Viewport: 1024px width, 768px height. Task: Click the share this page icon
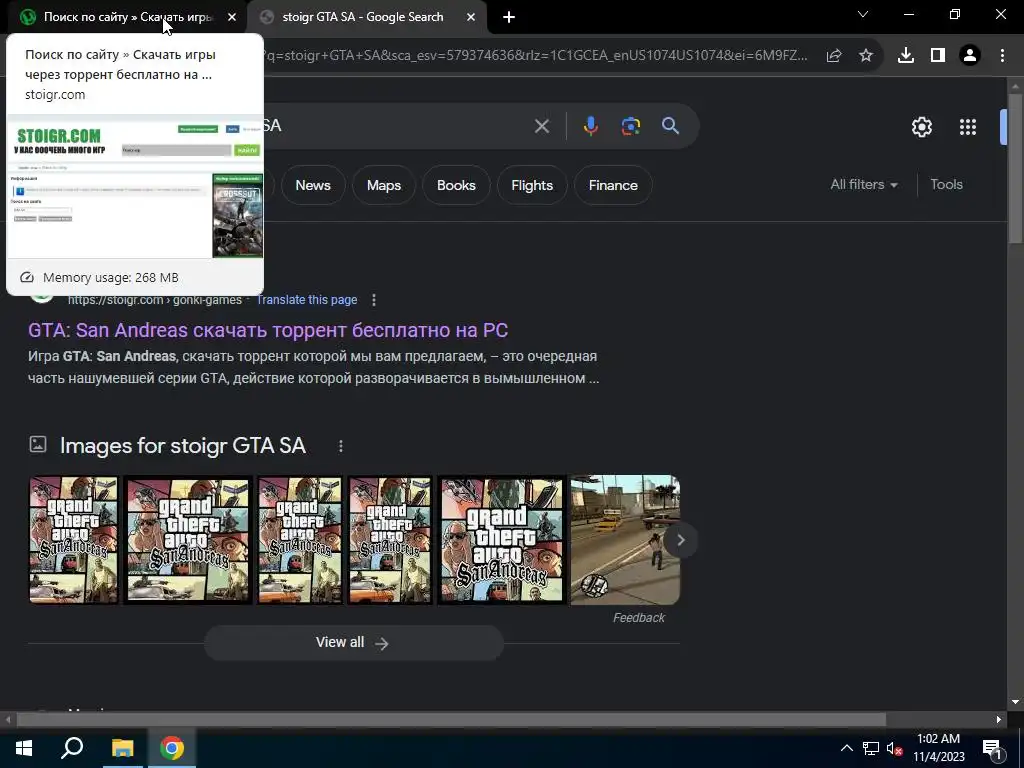(x=834, y=56)
